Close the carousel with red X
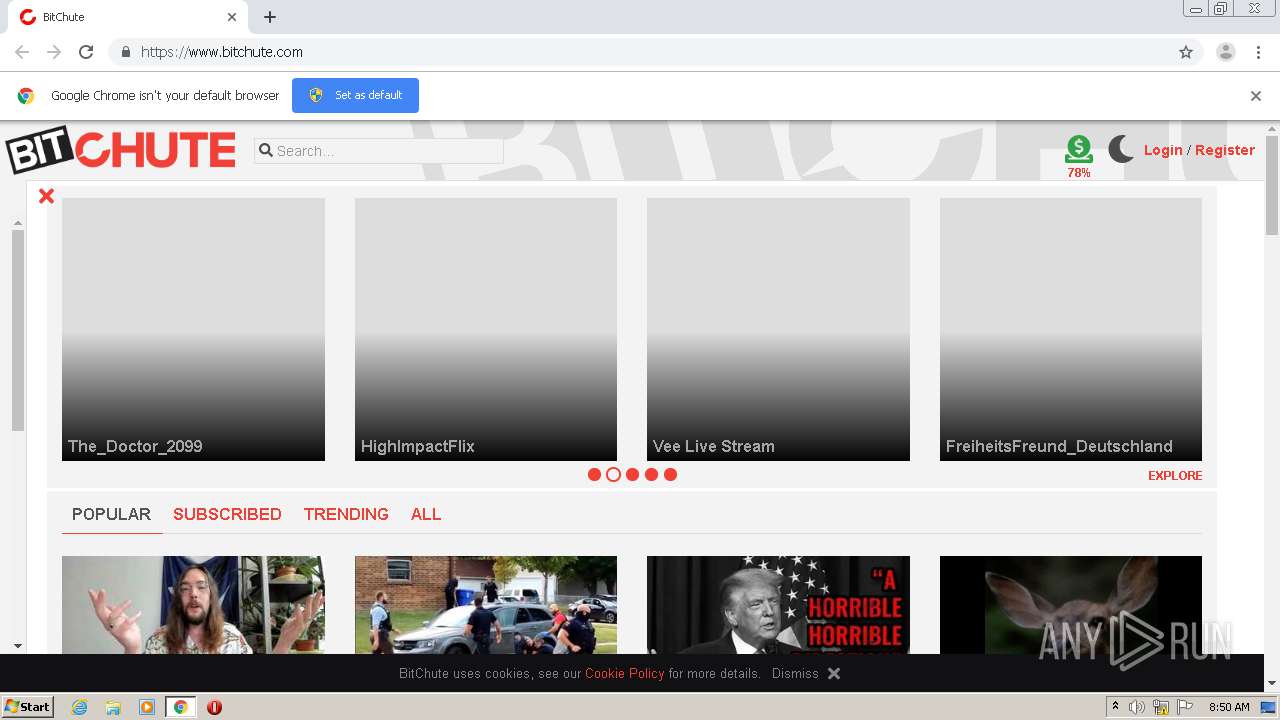Image resolution: width=1280 pixels, height=720 pixels. [x=46, y=196]
